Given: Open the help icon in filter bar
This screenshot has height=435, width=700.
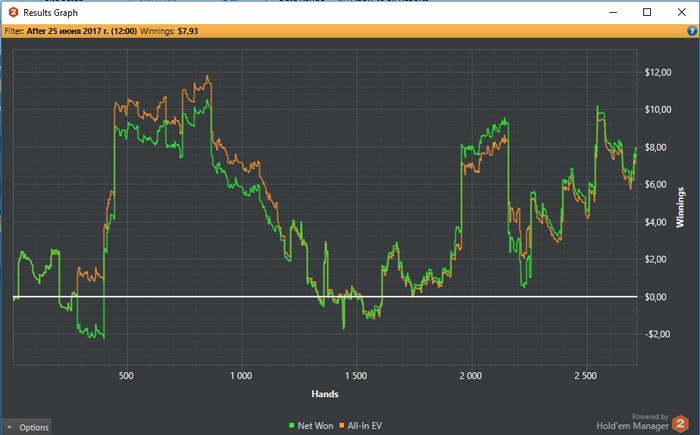Looking at the screenshot, I should (x=692, y=31).
